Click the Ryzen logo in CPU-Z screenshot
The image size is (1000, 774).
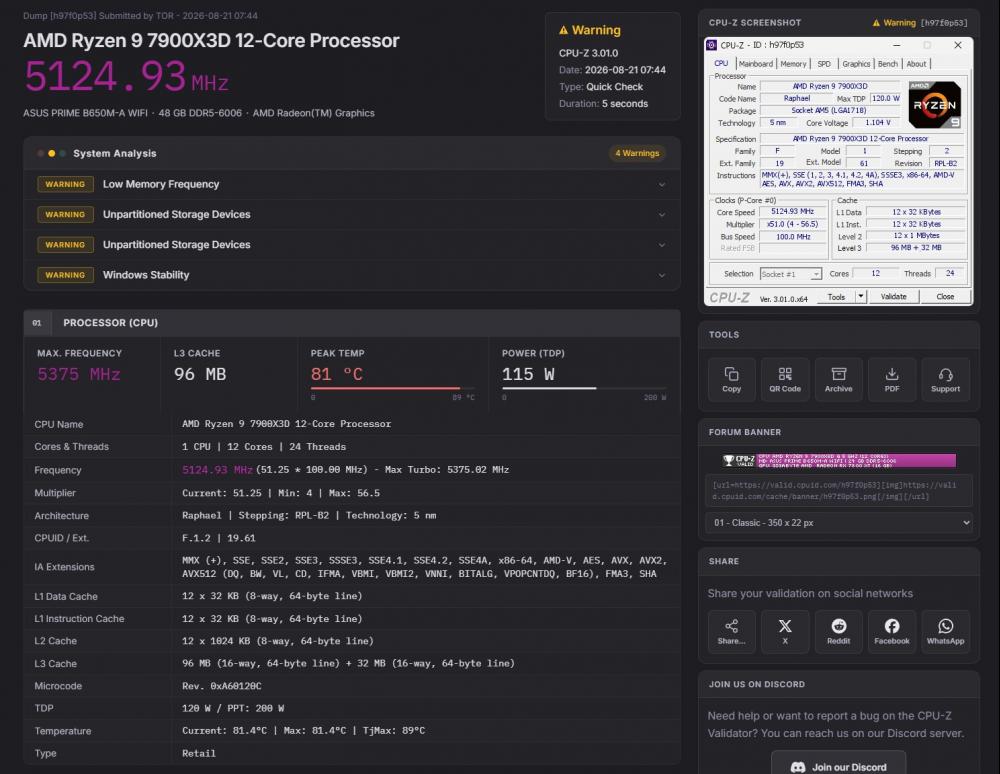[934, 105]
